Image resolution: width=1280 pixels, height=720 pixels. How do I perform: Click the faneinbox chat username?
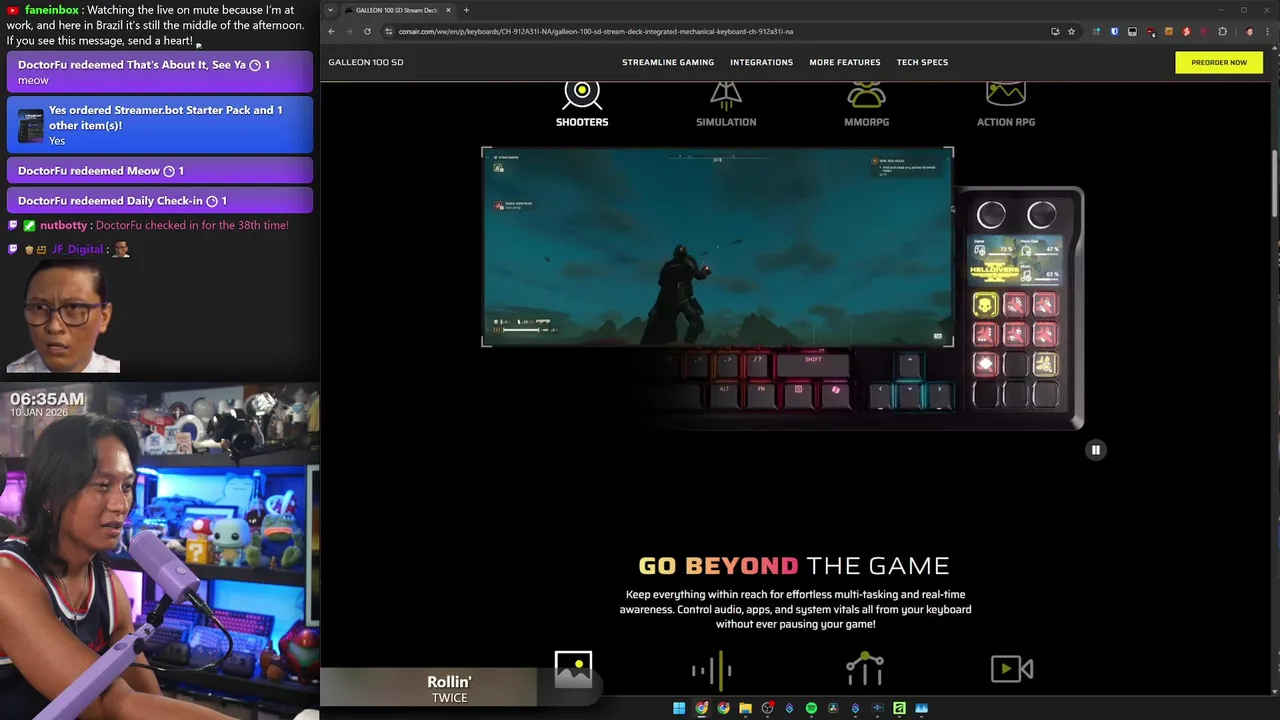click(x=51, y=10)
